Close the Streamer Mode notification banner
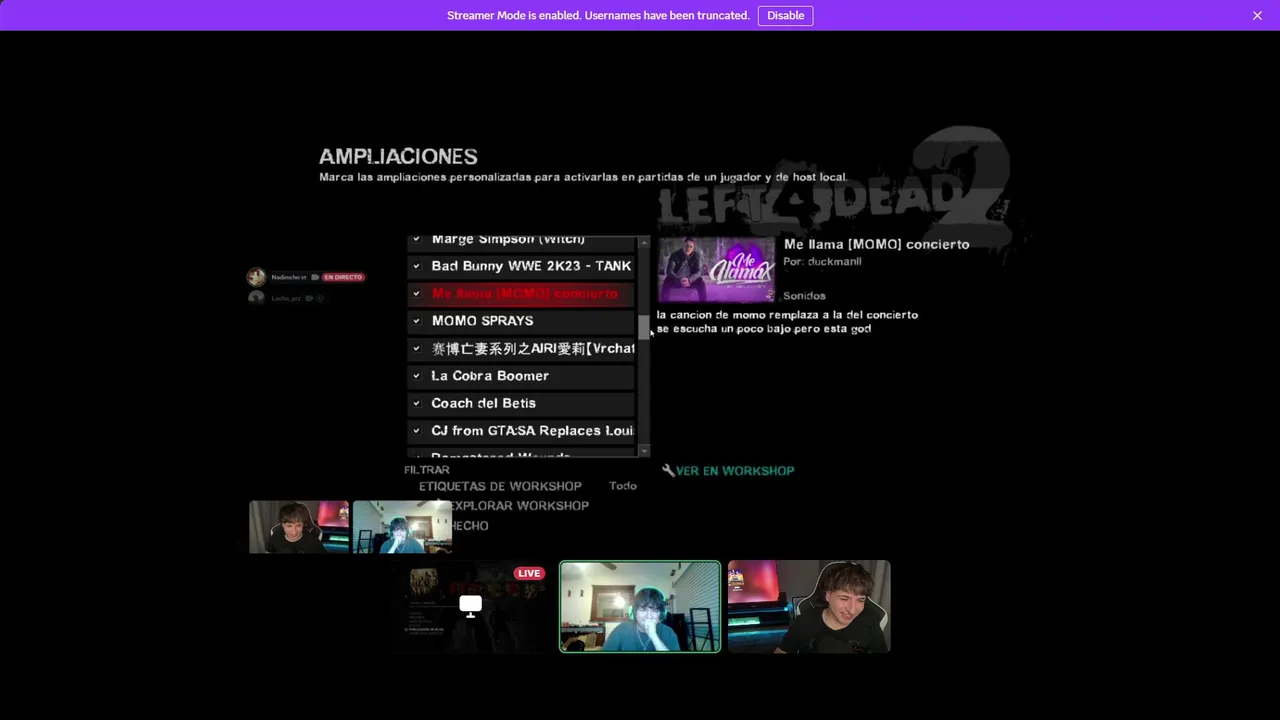The image size is (1280, 720). (x=1257, y=15)
